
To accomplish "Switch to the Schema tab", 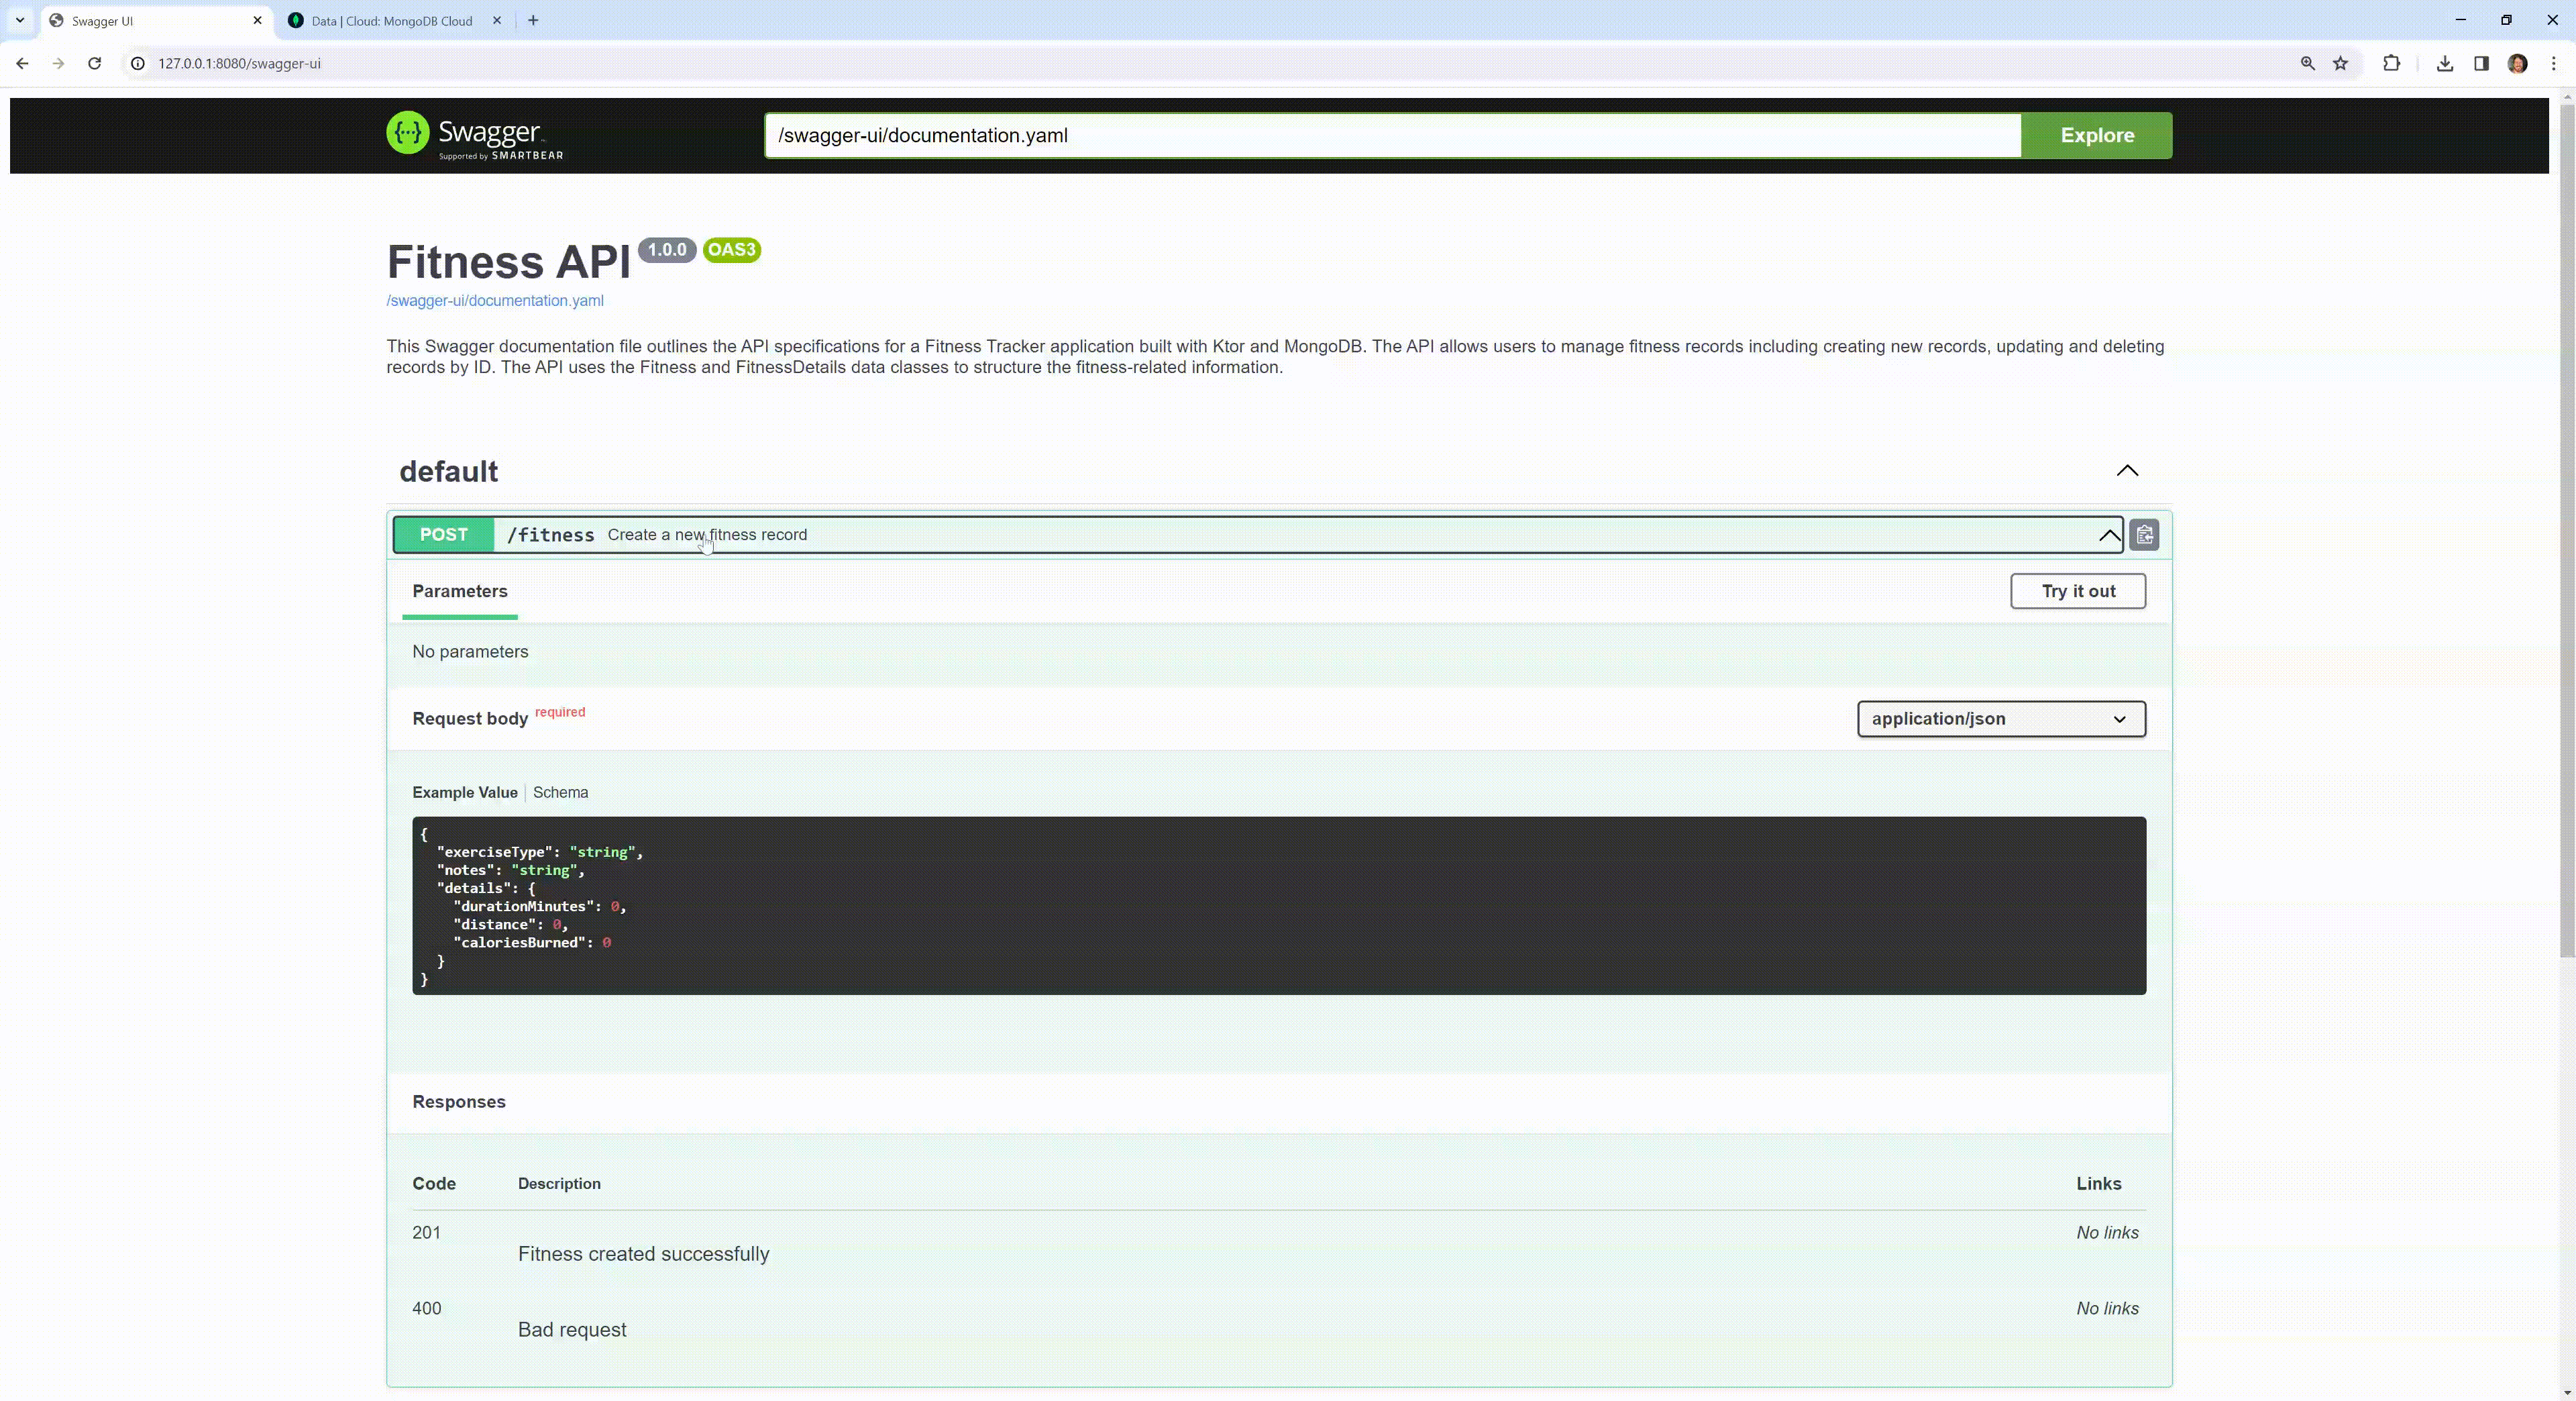I will [560, 792].
